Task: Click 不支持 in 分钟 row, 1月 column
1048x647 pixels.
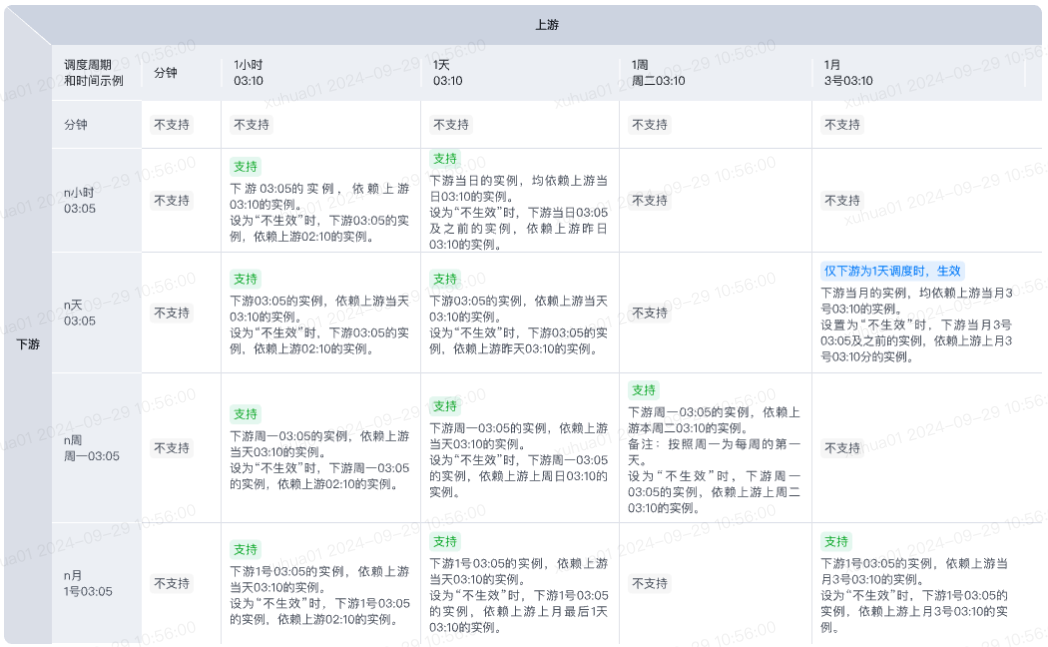Action: 842,124
